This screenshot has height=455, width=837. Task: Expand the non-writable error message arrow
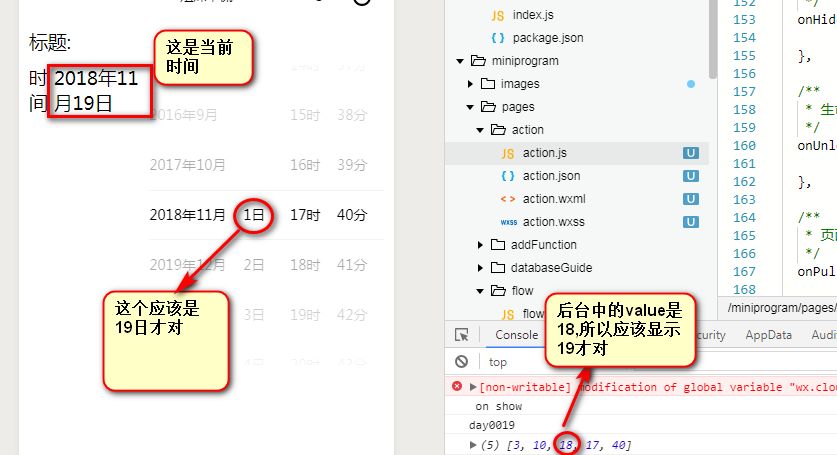pos(473,387)
